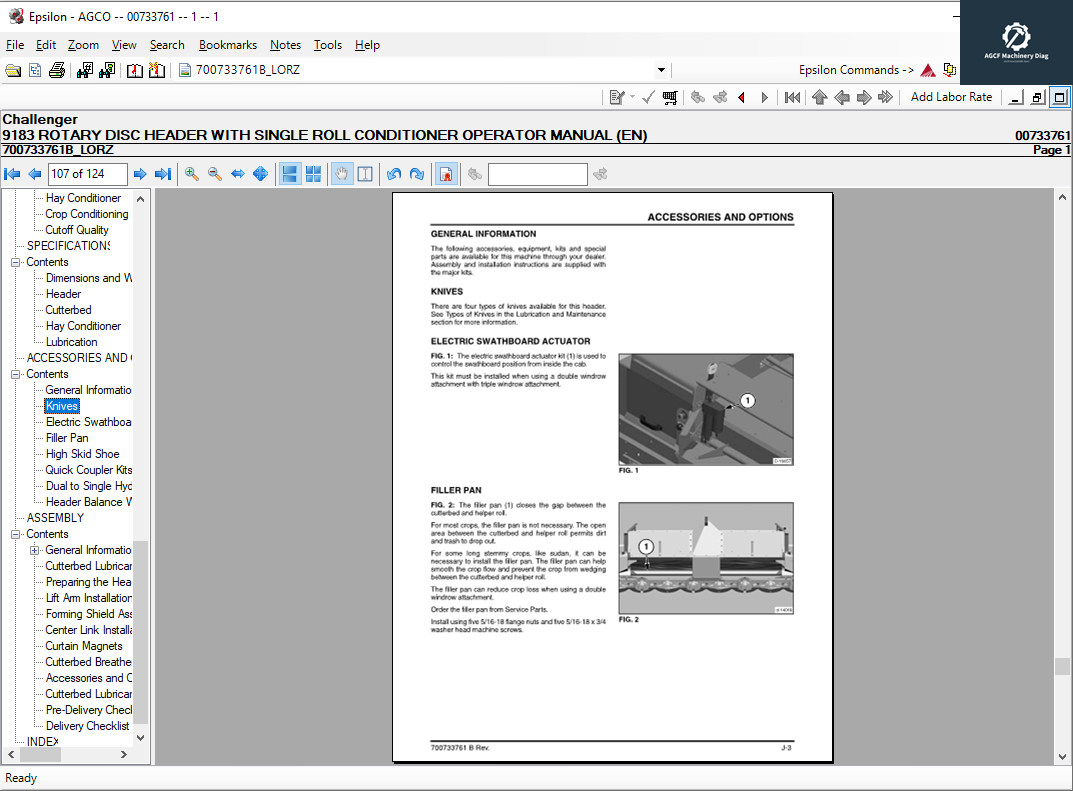
Task: Rotate the page counterclockwise
Action: (394, 174)
